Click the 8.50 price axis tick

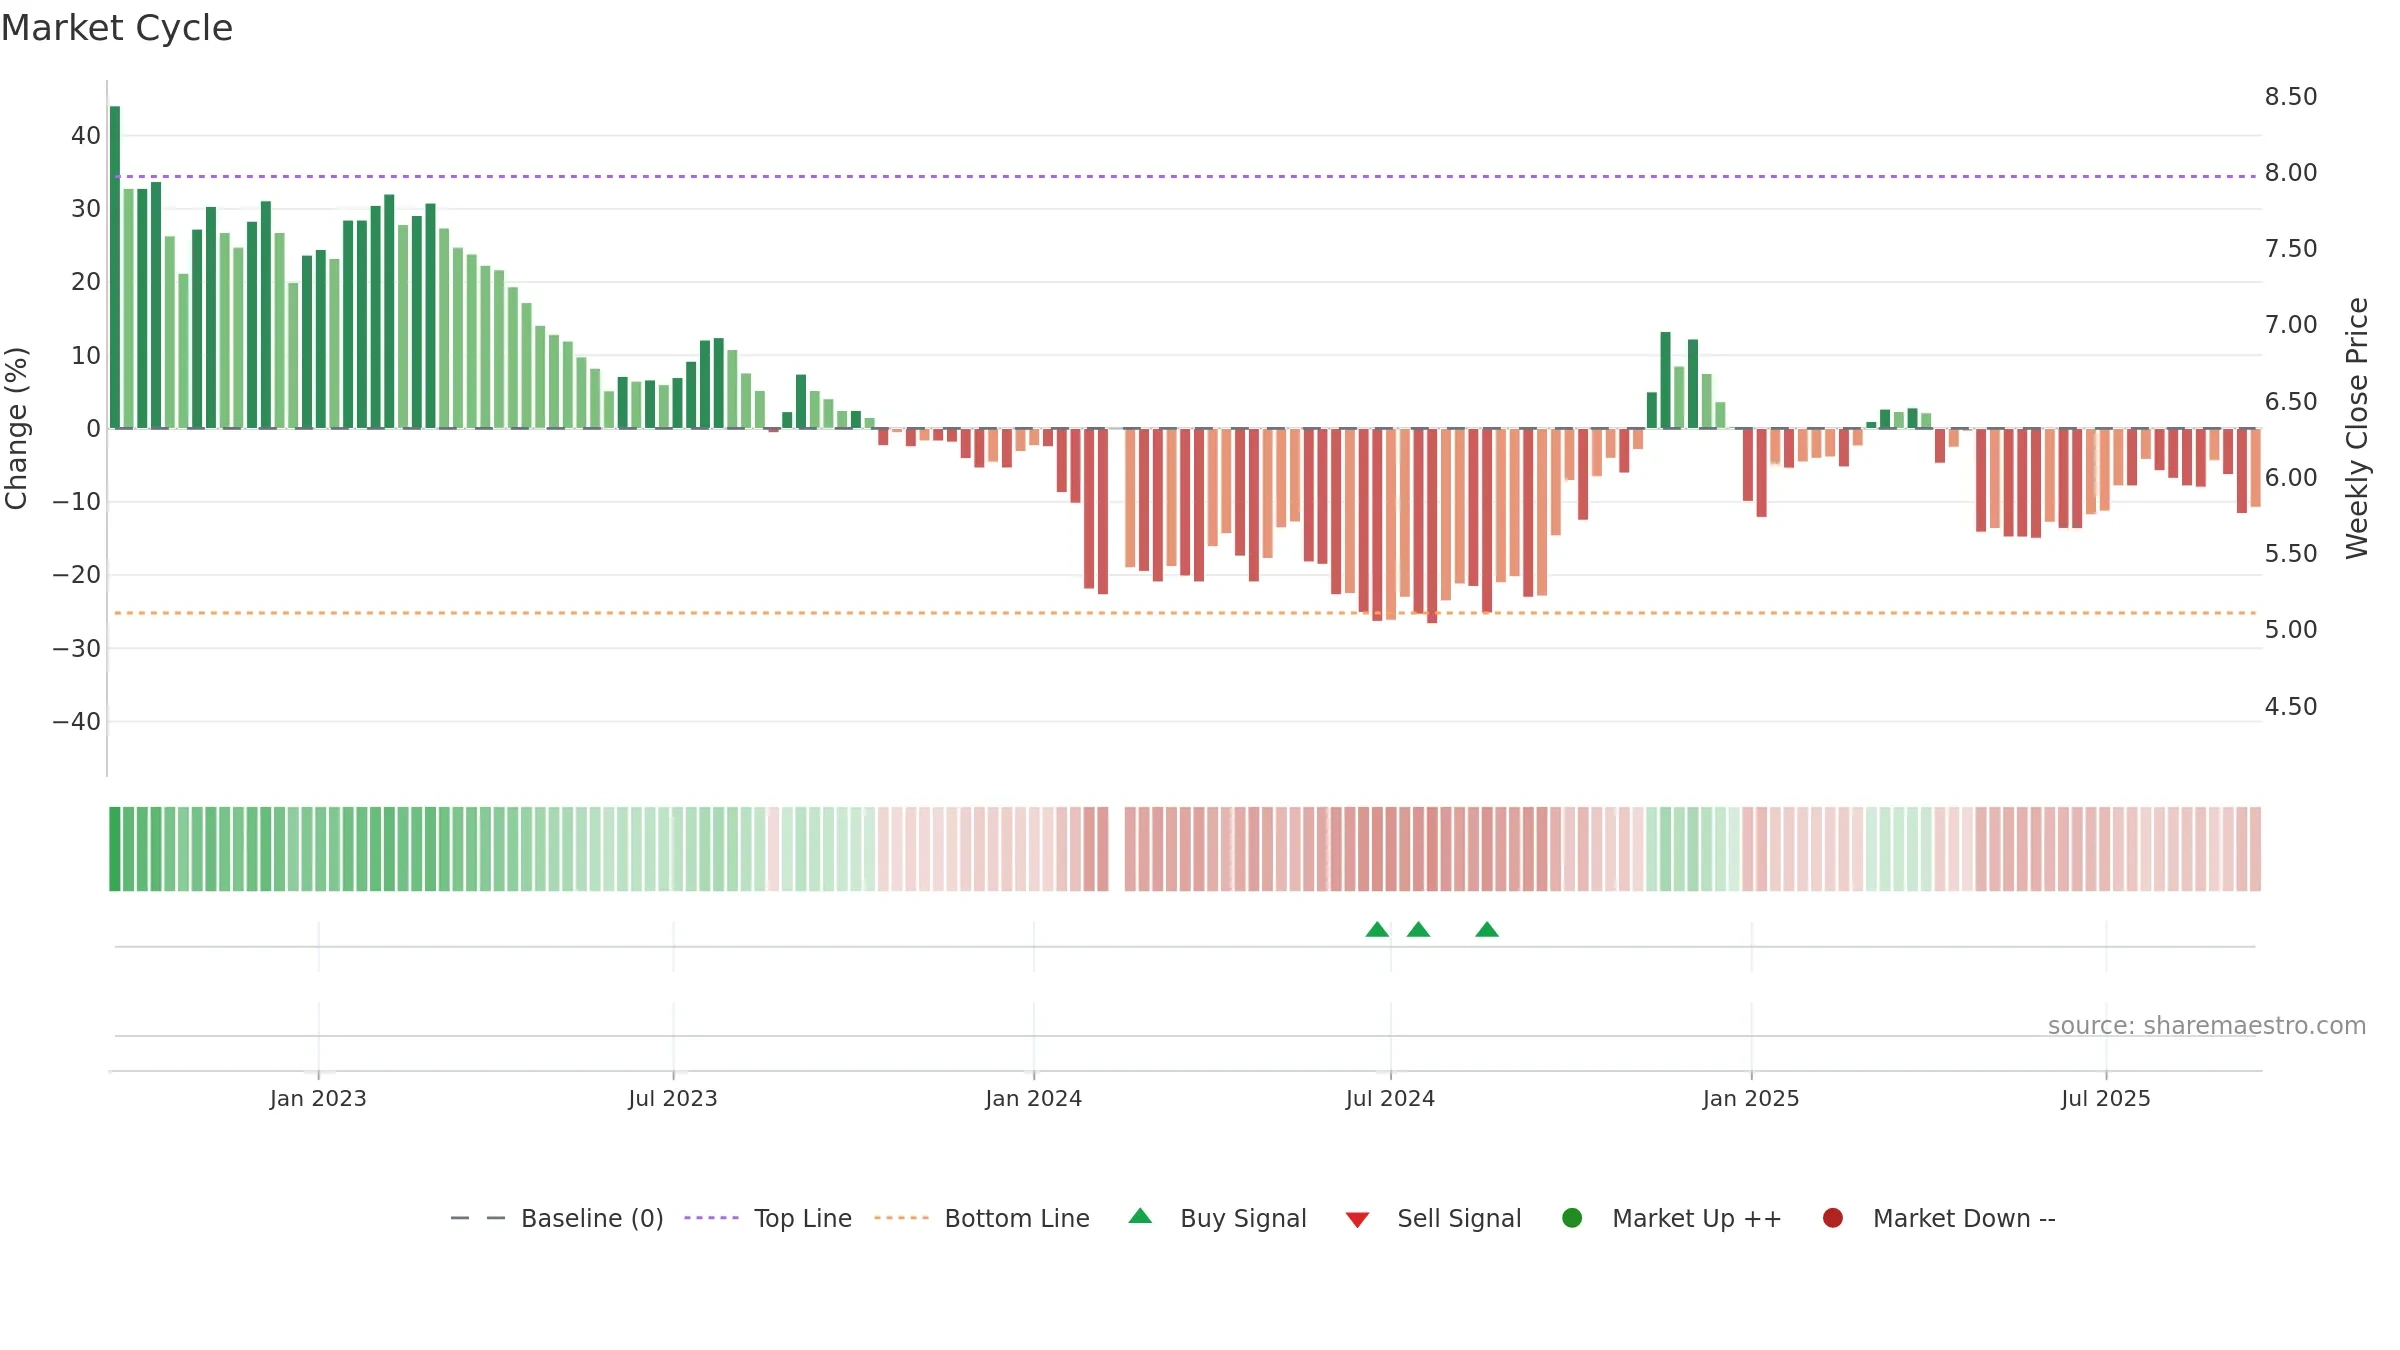pyautogui.click(x=2291, y=96)
